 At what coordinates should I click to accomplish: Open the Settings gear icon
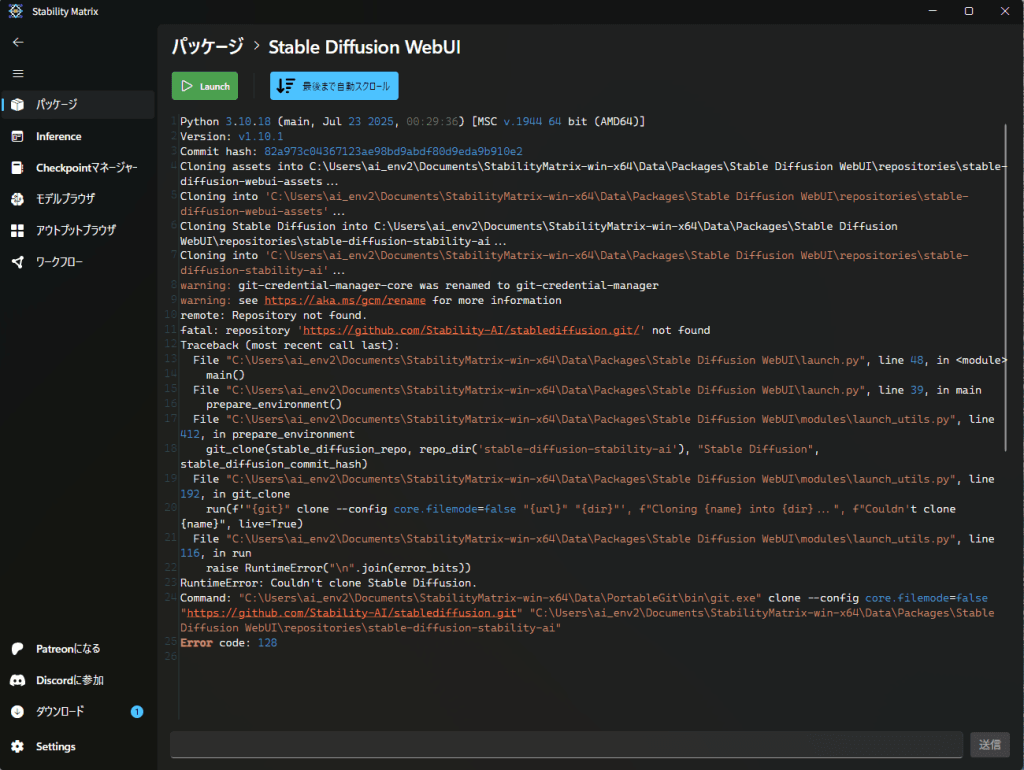point(18,746)
